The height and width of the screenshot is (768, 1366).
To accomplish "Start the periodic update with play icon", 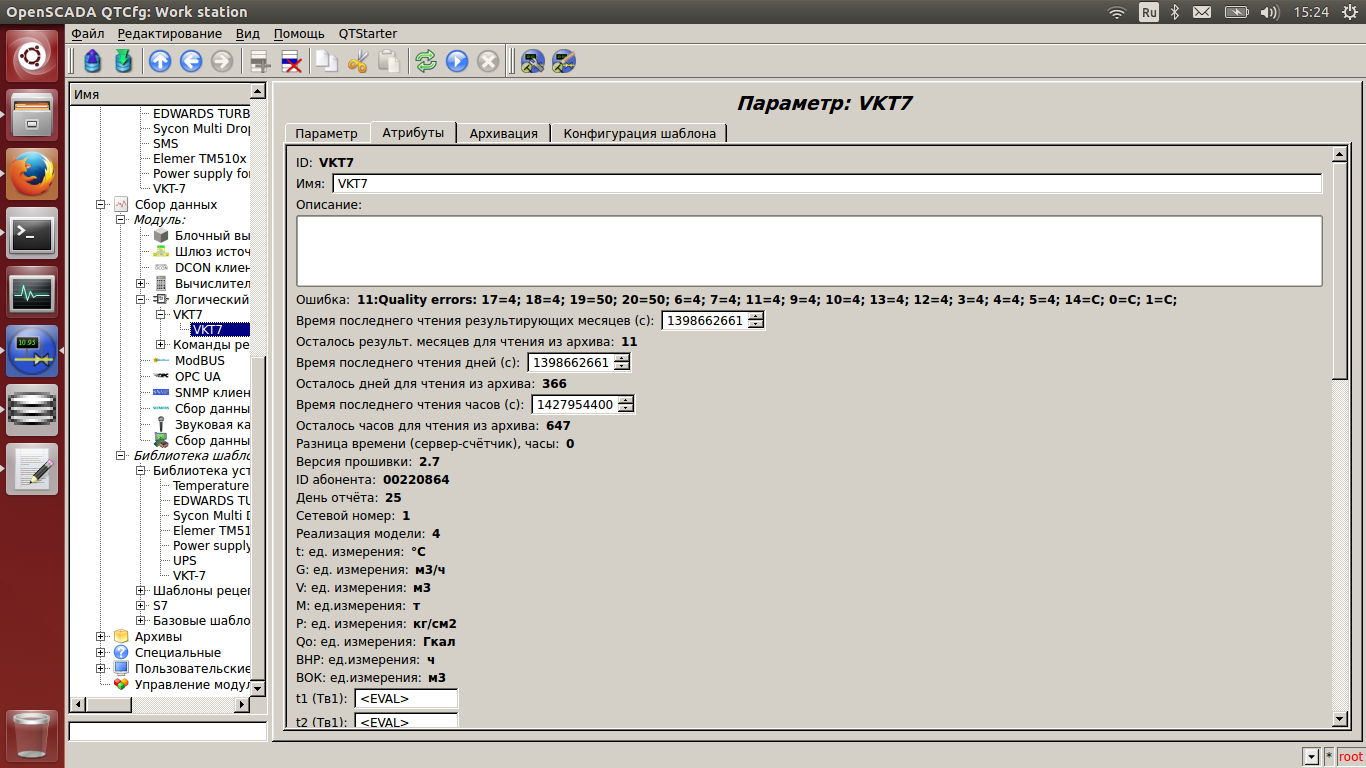I will click(457, 62).
